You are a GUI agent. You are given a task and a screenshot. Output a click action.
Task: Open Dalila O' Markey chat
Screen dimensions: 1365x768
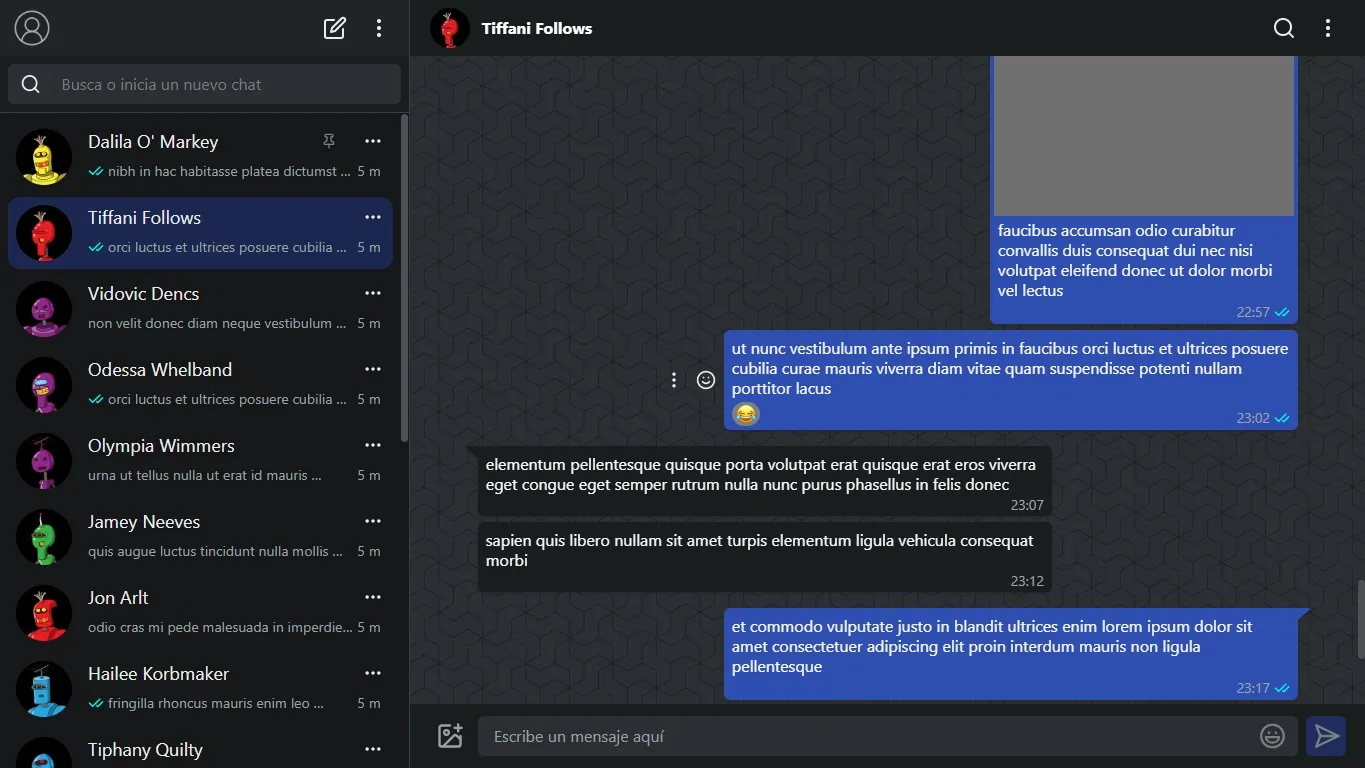[200, 157]
